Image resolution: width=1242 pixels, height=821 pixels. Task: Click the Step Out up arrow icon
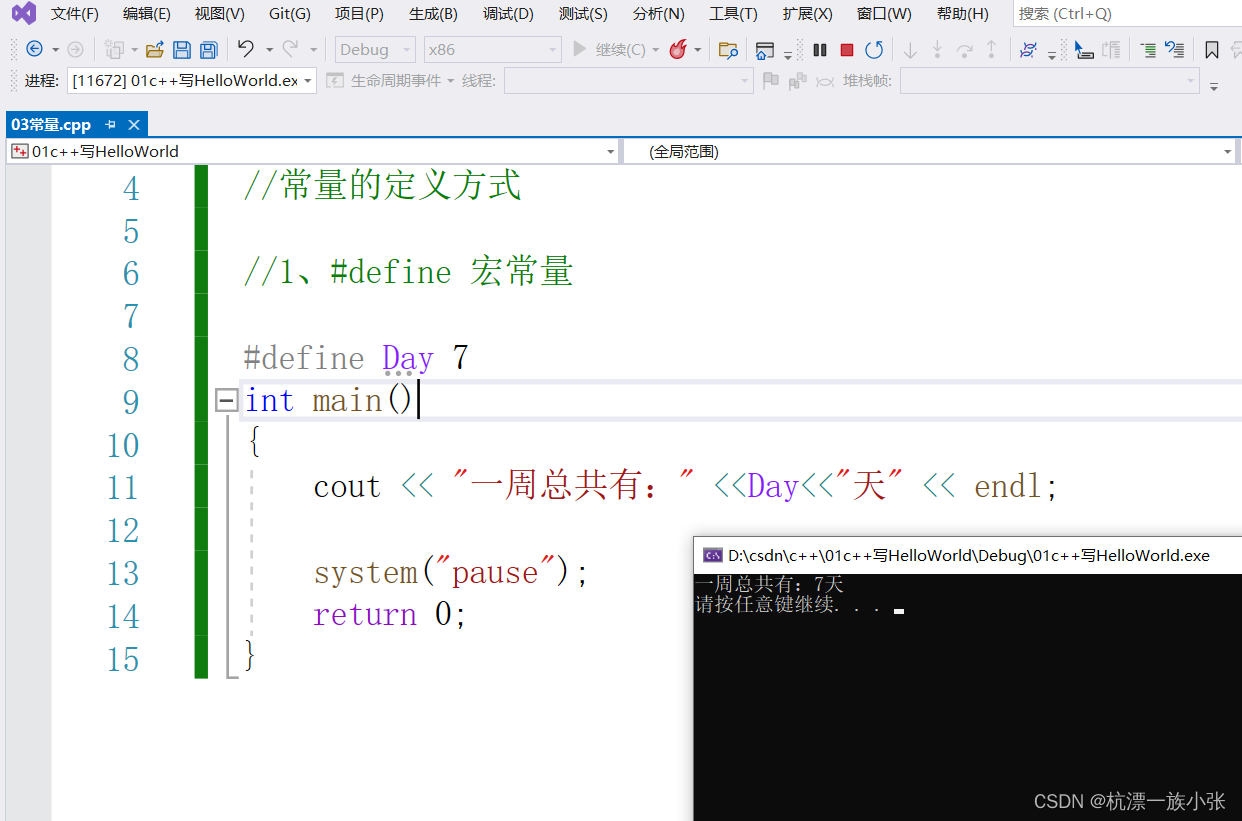pyautogui.click(x=991, y=49)
